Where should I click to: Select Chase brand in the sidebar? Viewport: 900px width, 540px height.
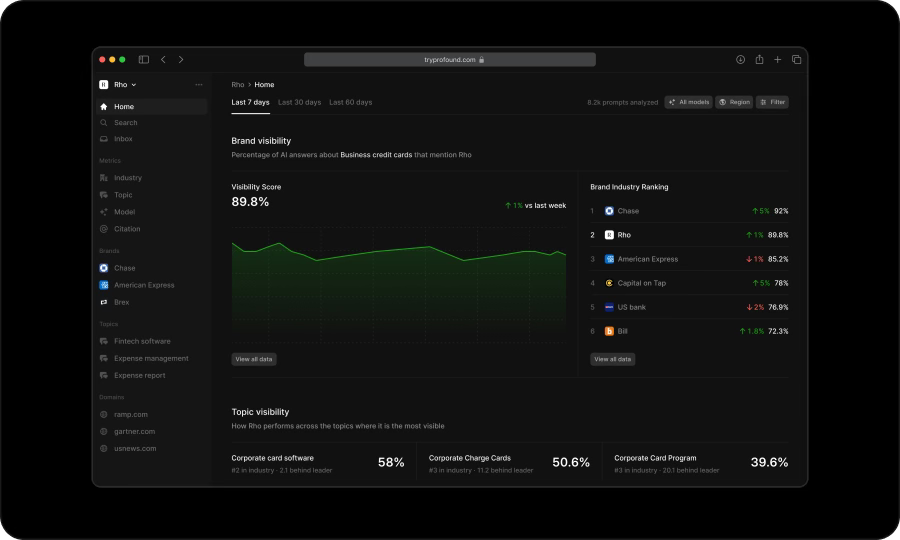pos(152,268)
